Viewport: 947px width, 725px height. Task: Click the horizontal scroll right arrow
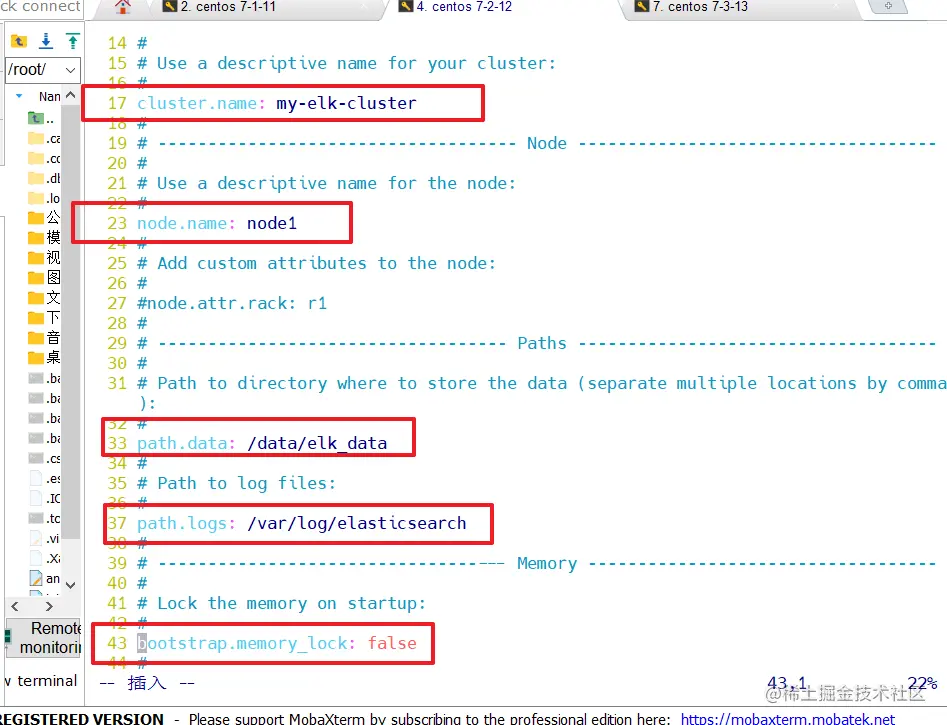50,606
